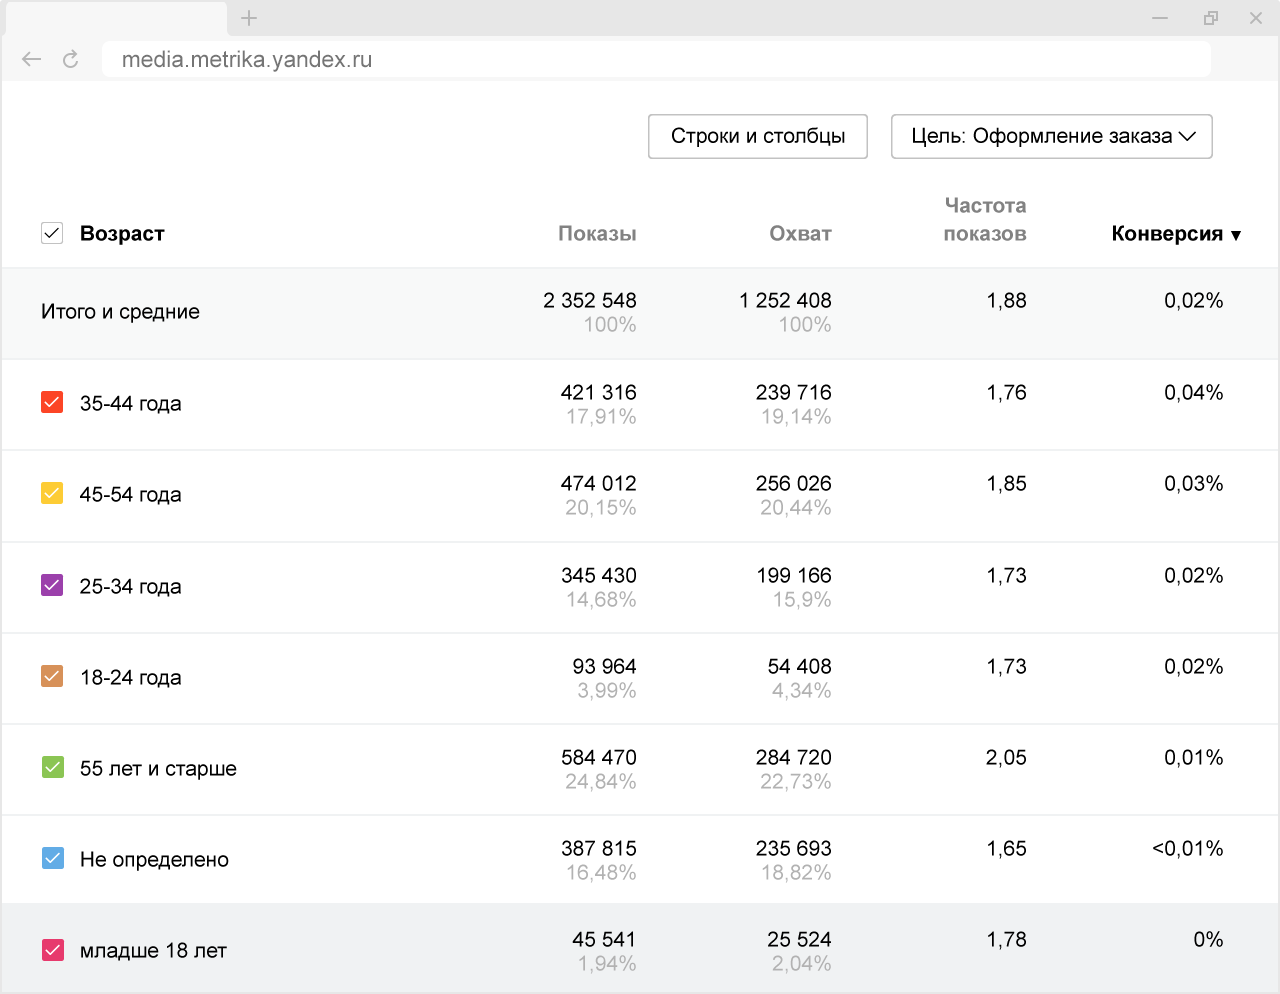Screen dimensions: 1280x994
Task: Click the browser back arrow
Action: tap(31, 60)
